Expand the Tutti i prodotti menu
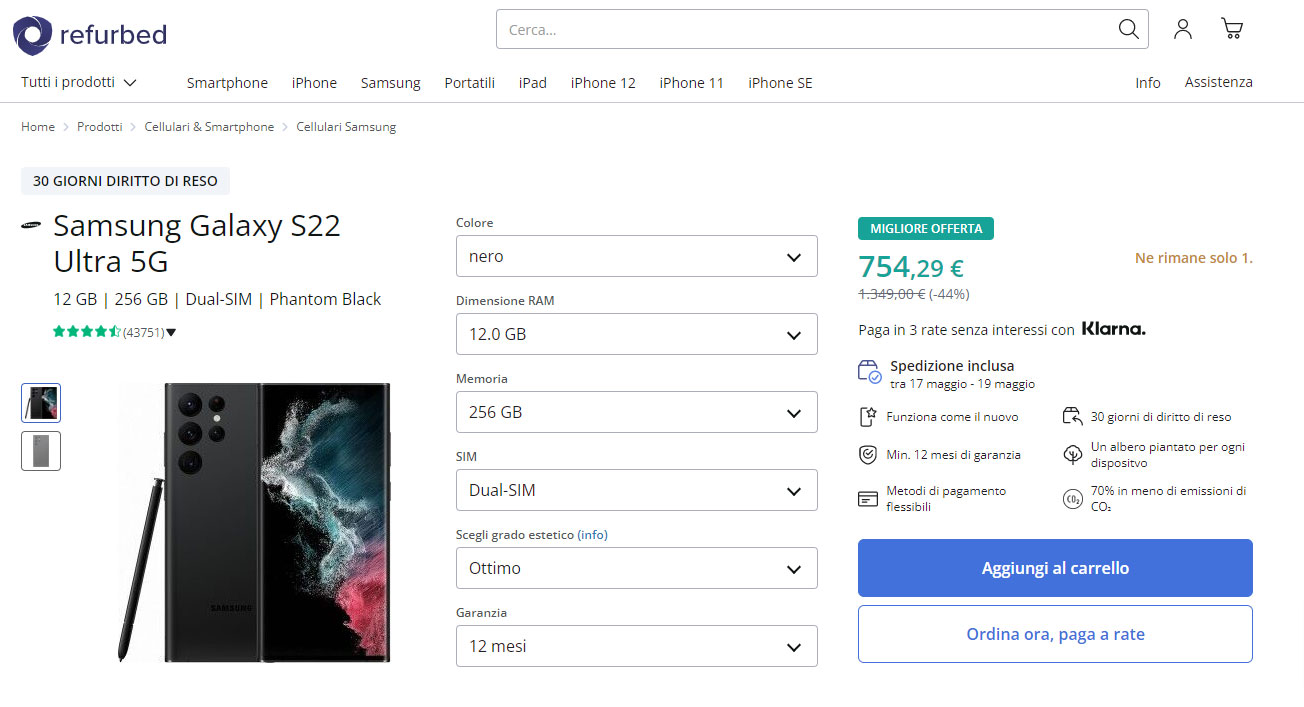This screenshot has height=707, width=1304. click(x=78, y=82)
